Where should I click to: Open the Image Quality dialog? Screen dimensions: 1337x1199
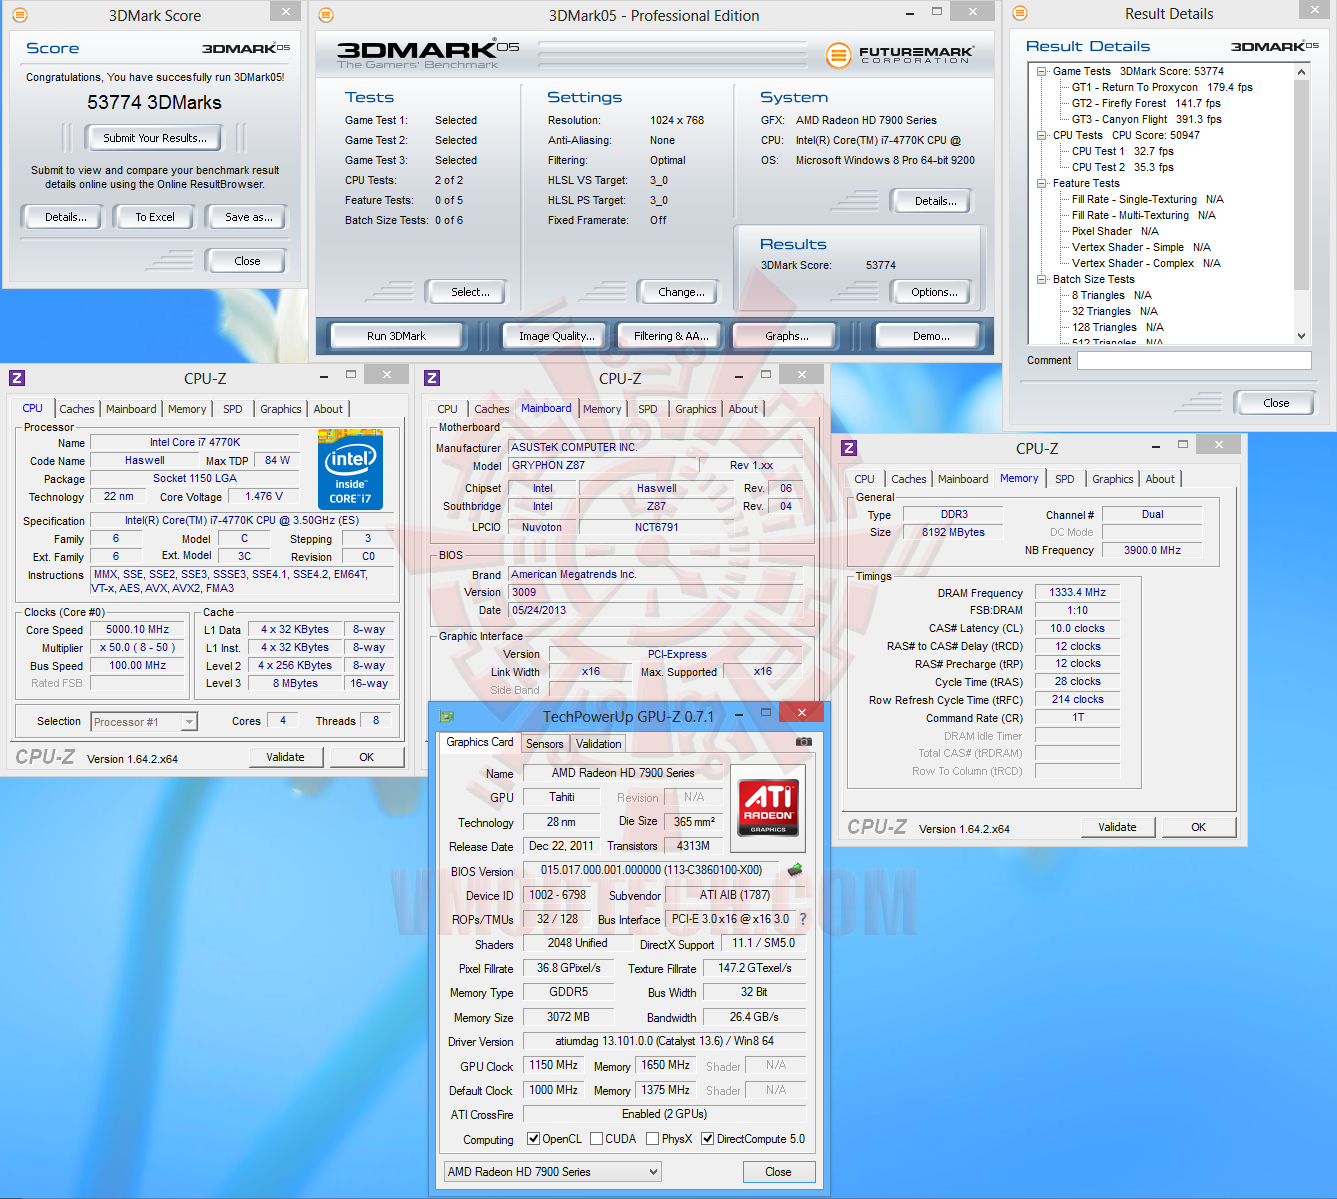coord(557,336)
